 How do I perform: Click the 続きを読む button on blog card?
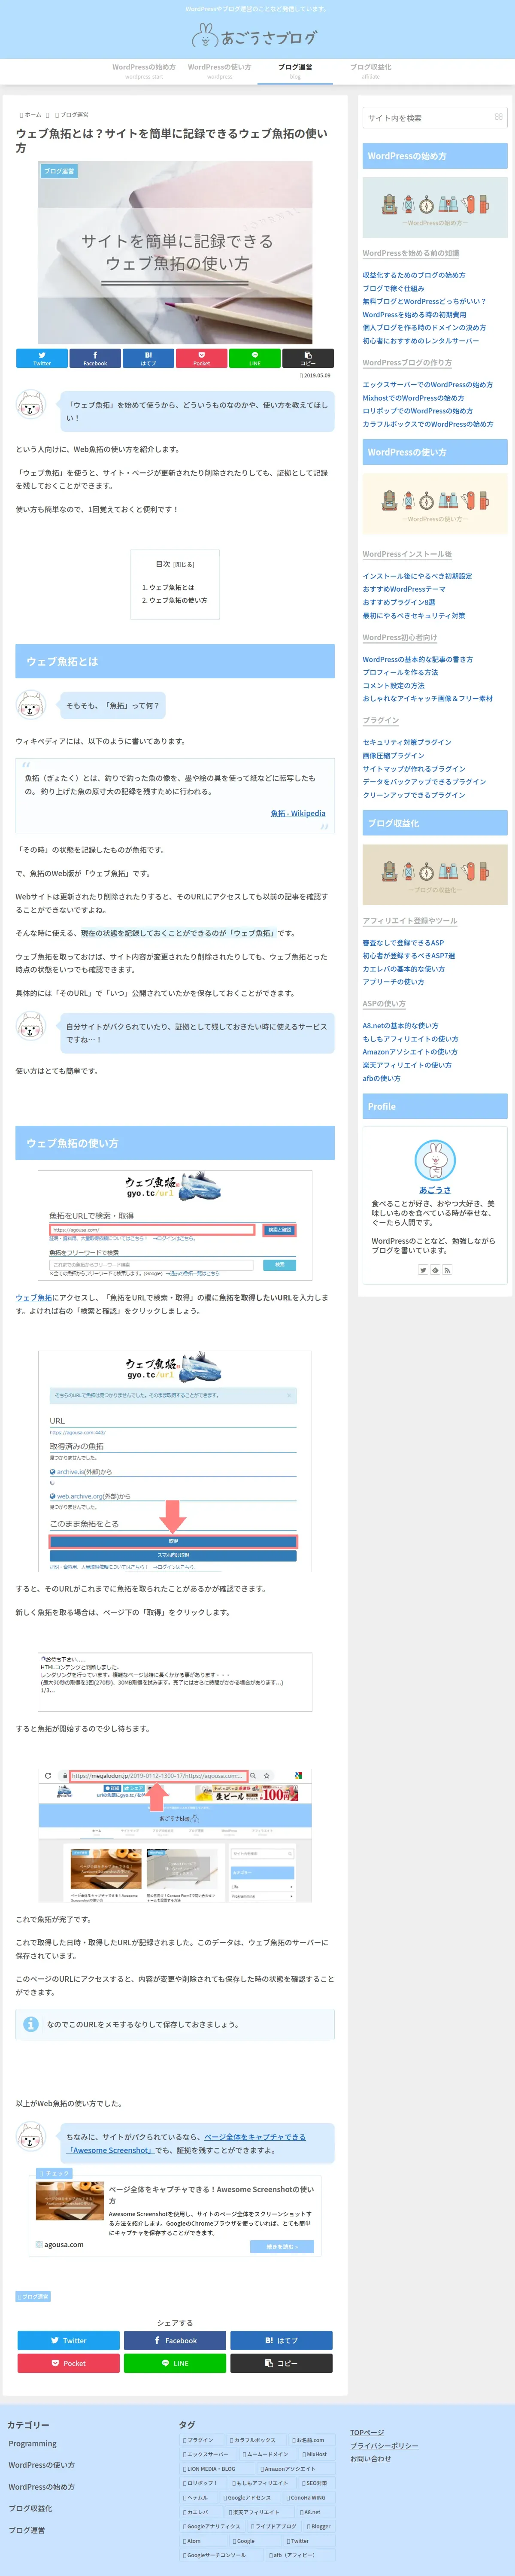pyautogui.click(x=281, y=2247)
